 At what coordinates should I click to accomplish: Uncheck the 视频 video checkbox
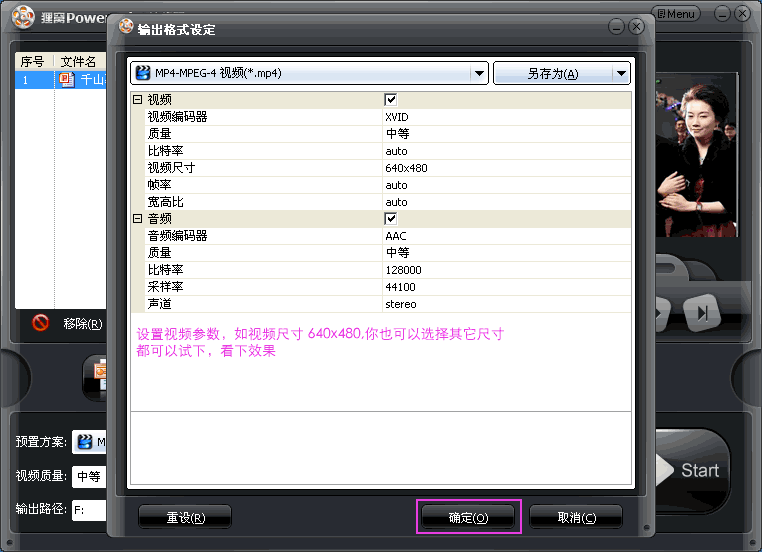click(391, 100)
